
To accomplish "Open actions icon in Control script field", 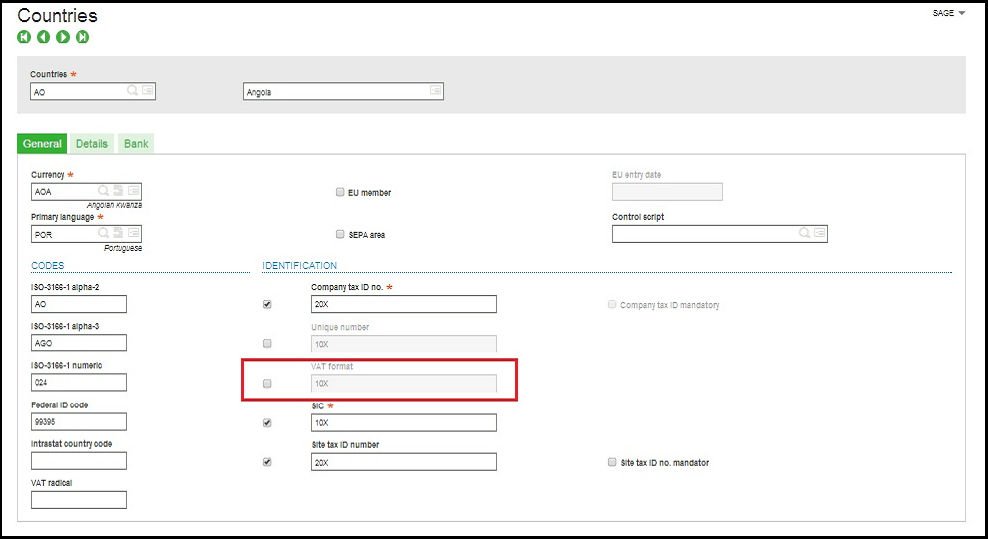I will tap(819, 233).
